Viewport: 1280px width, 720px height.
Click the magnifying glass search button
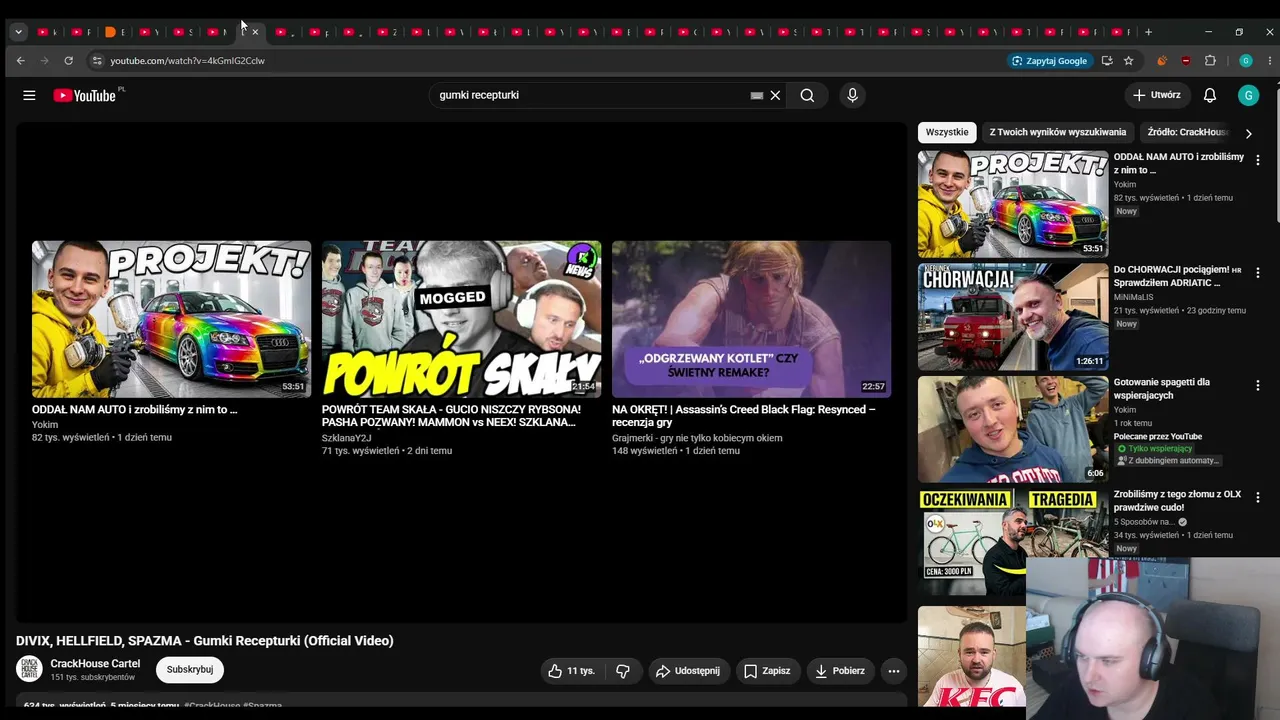click(x=807, y=95)
